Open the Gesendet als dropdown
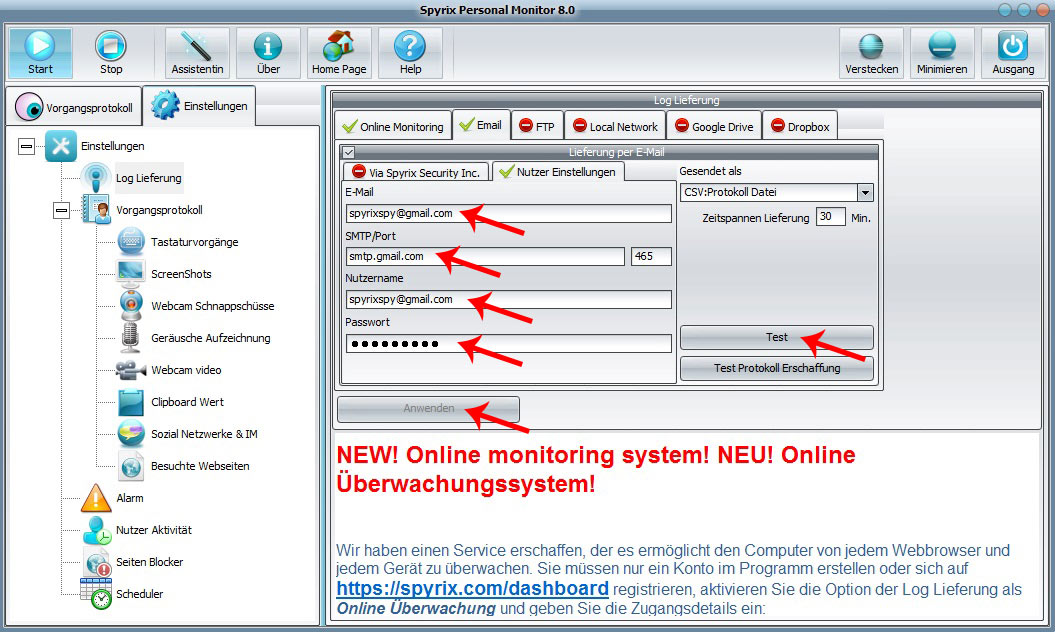Screen dimensions: 1055x632 pos(865,192)
